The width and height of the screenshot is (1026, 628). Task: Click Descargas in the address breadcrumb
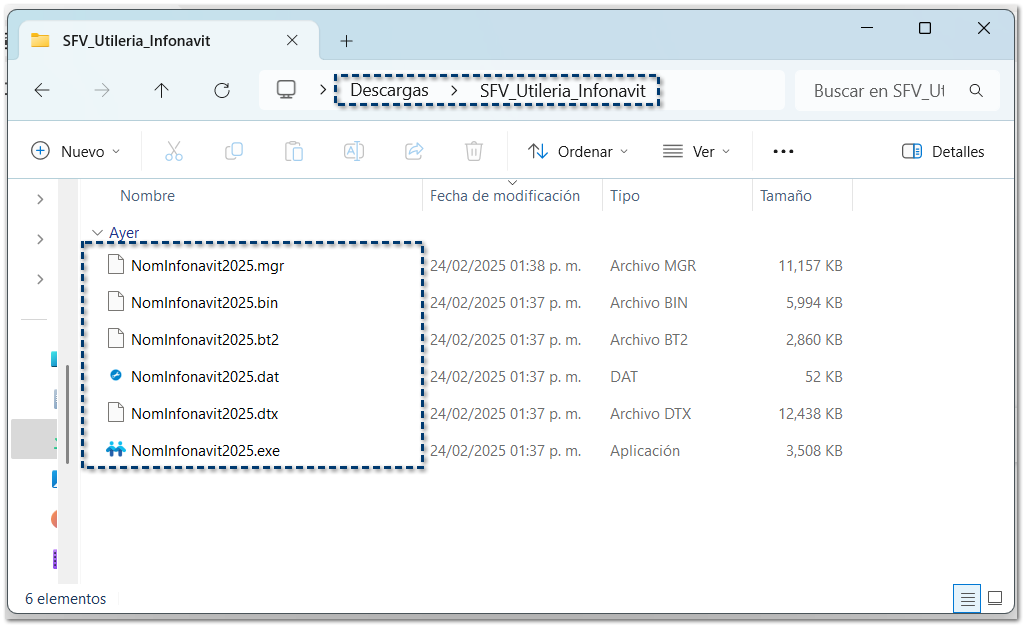tap(389, 90)
